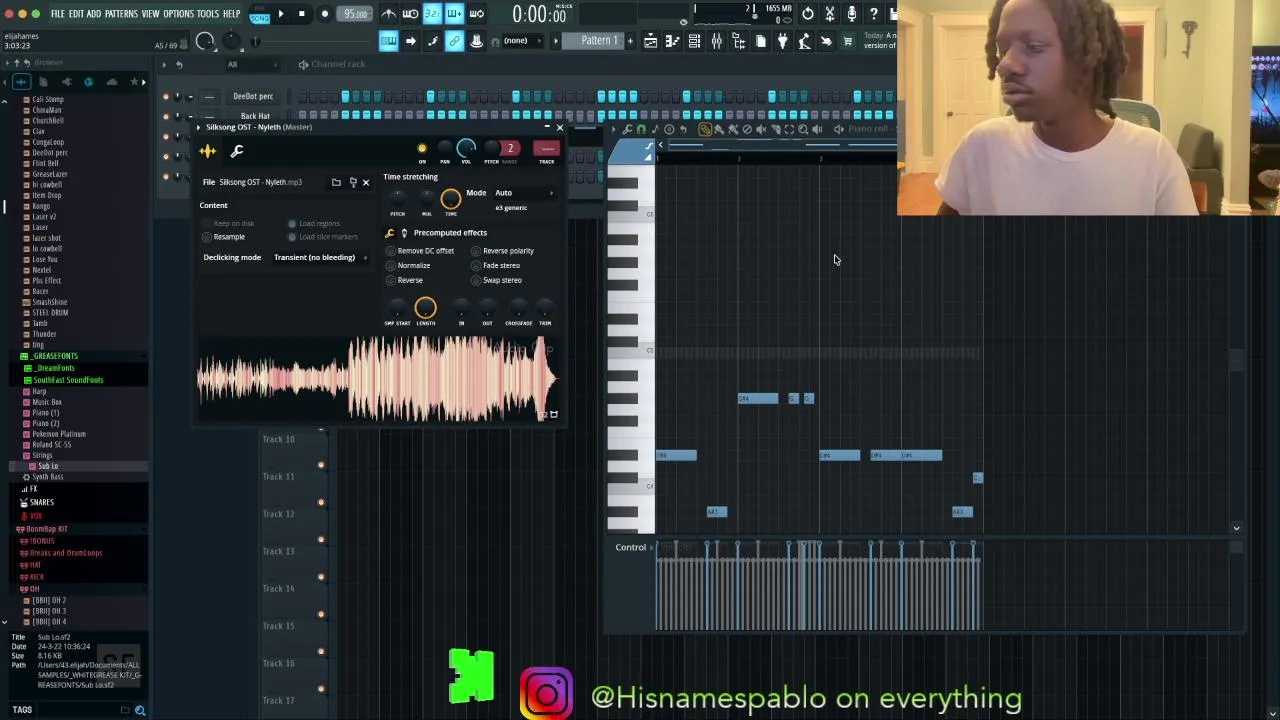Select the Zoom tool in piano roll

click(x=803, y=129)
